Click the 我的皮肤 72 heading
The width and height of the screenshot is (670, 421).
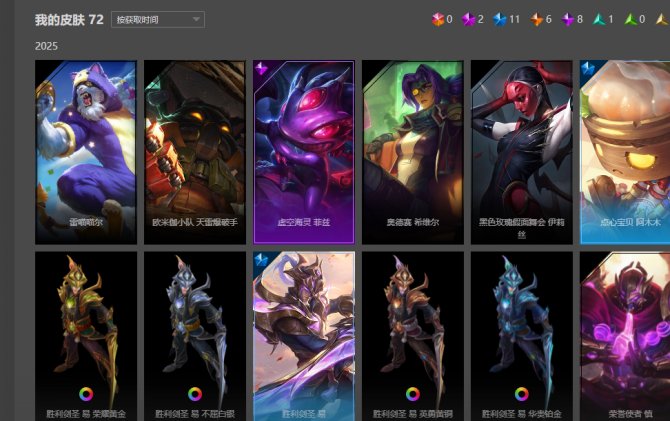coord(69,20)
